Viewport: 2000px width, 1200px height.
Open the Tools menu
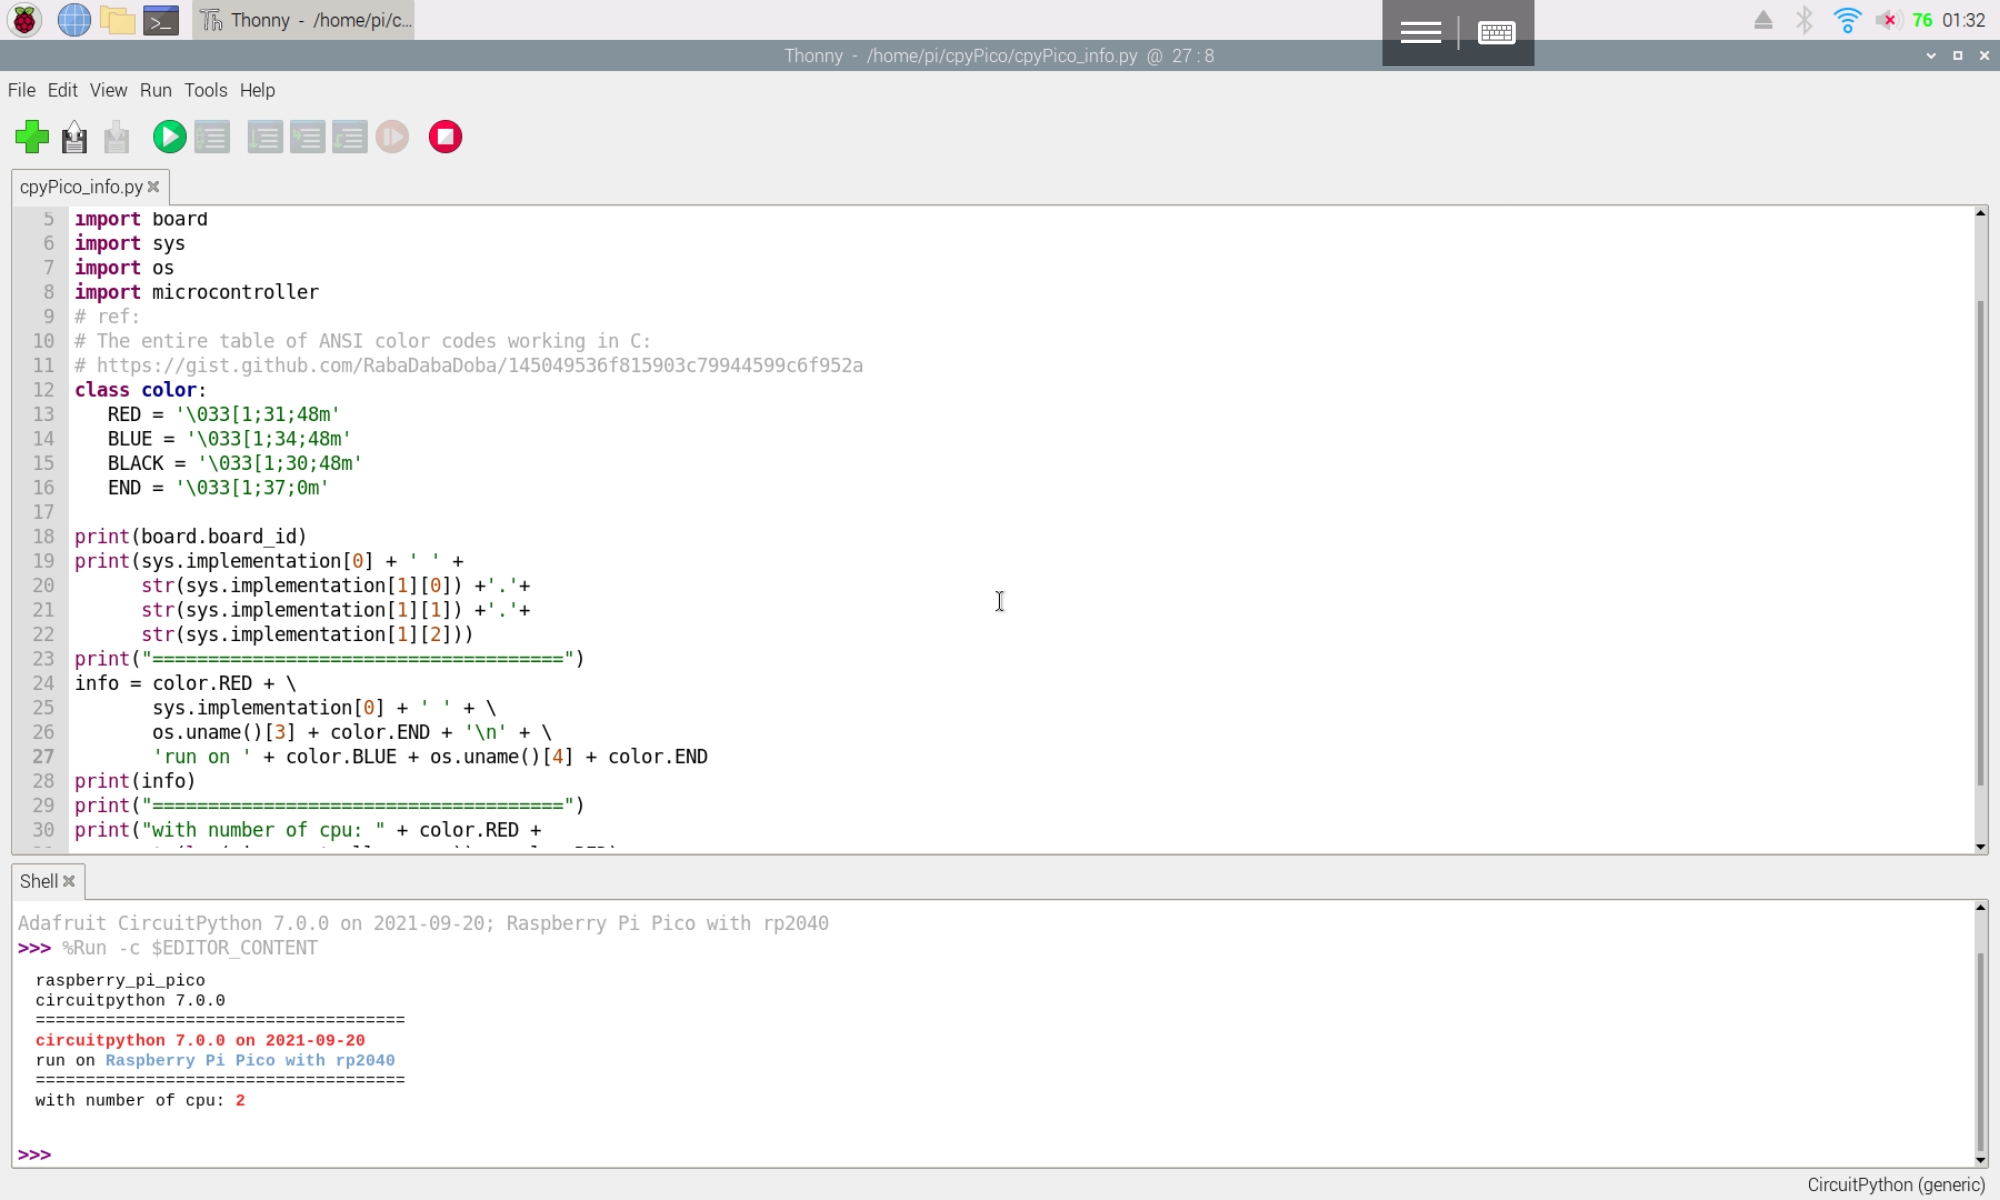(x=205, y=90)
